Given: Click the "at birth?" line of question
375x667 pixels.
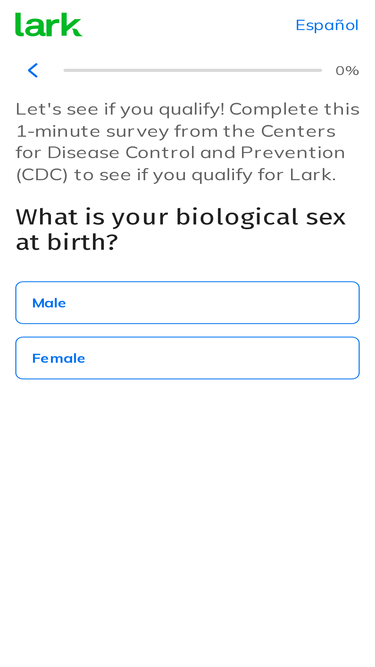Looking at the screenshot, I should click(67, 242).
